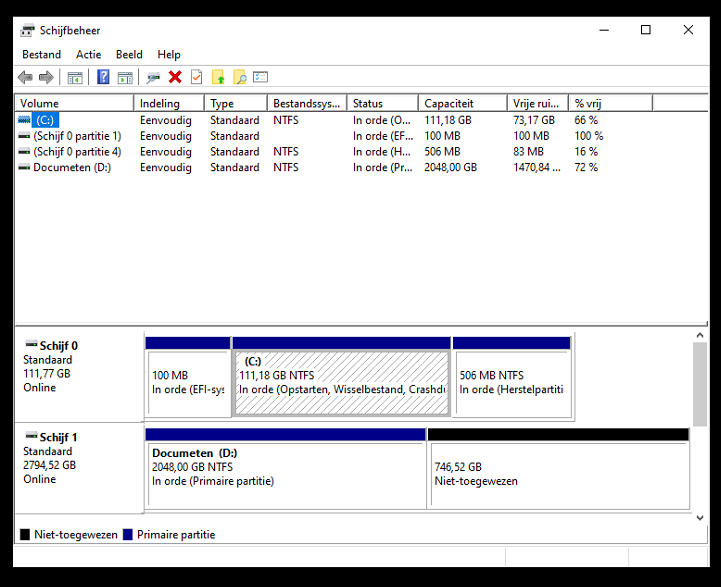Select the (C:) 111,18 GB NTFS partition block

point(341,383)
